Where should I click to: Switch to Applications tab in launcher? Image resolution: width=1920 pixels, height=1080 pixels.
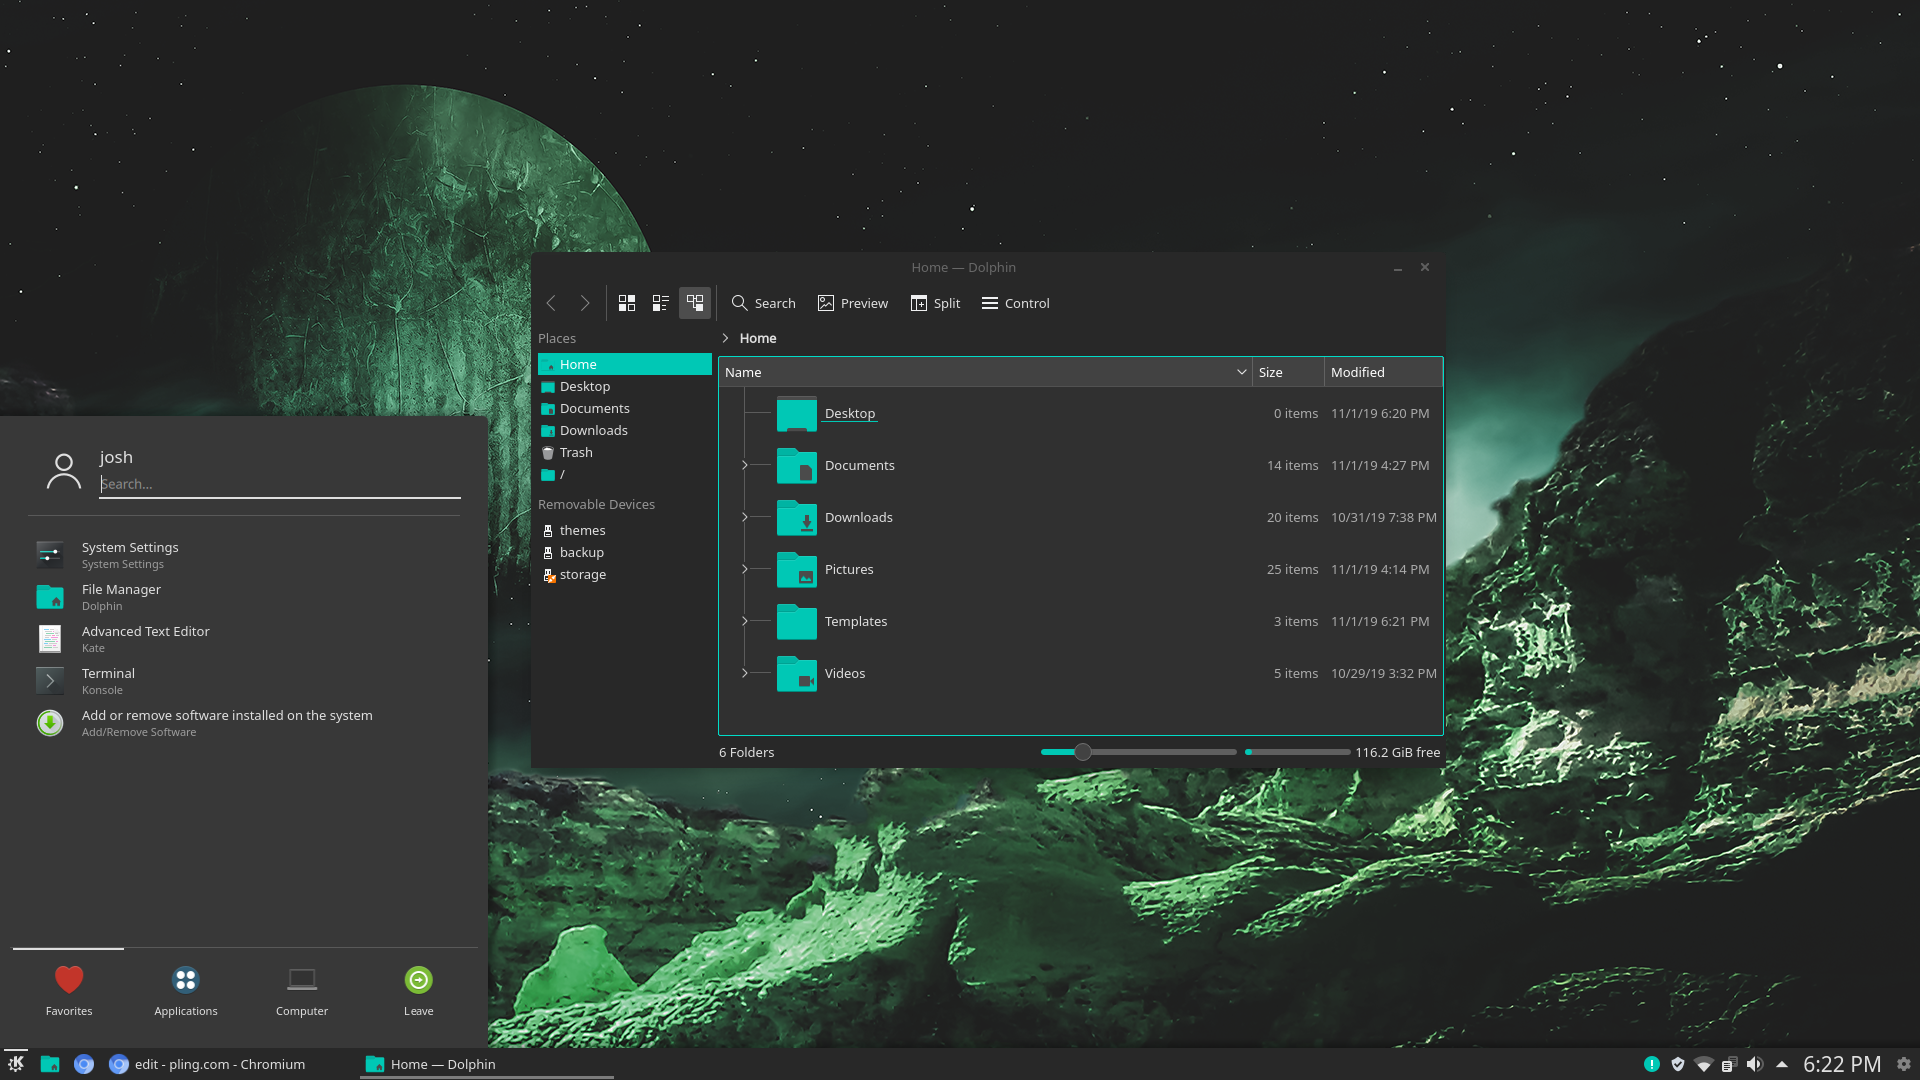click(186, 990)
